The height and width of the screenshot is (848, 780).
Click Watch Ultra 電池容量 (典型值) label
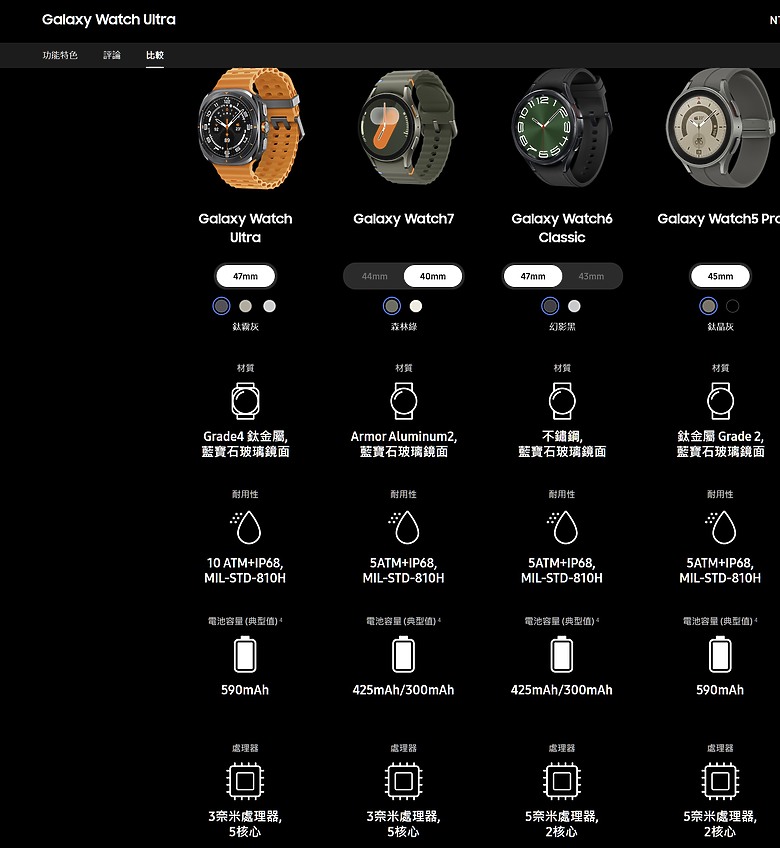245,621
